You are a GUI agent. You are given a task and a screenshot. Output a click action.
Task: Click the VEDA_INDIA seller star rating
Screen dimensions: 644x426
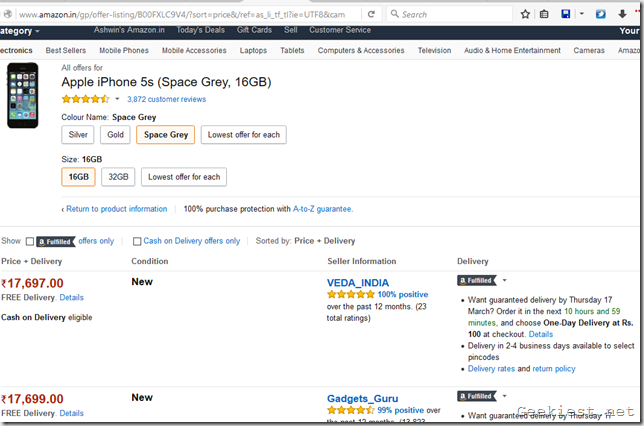[x=350, y=295]
